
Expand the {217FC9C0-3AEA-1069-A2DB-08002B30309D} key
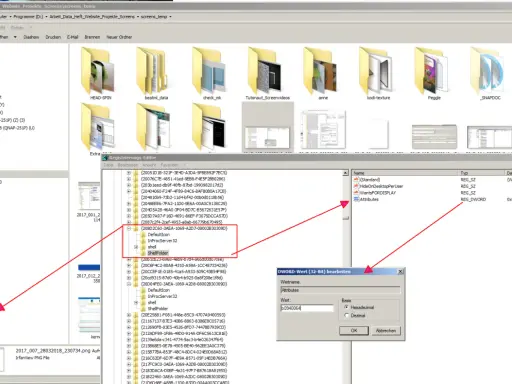(129, 364)
